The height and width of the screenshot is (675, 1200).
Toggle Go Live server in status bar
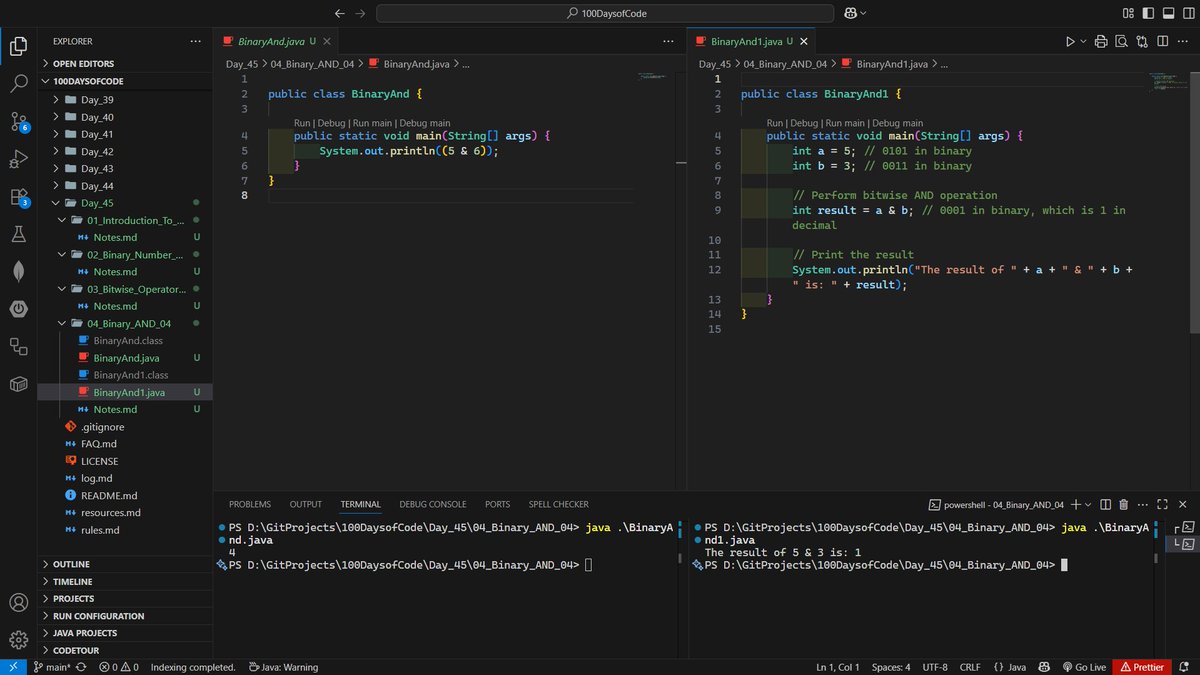[x=1084, y=667]
